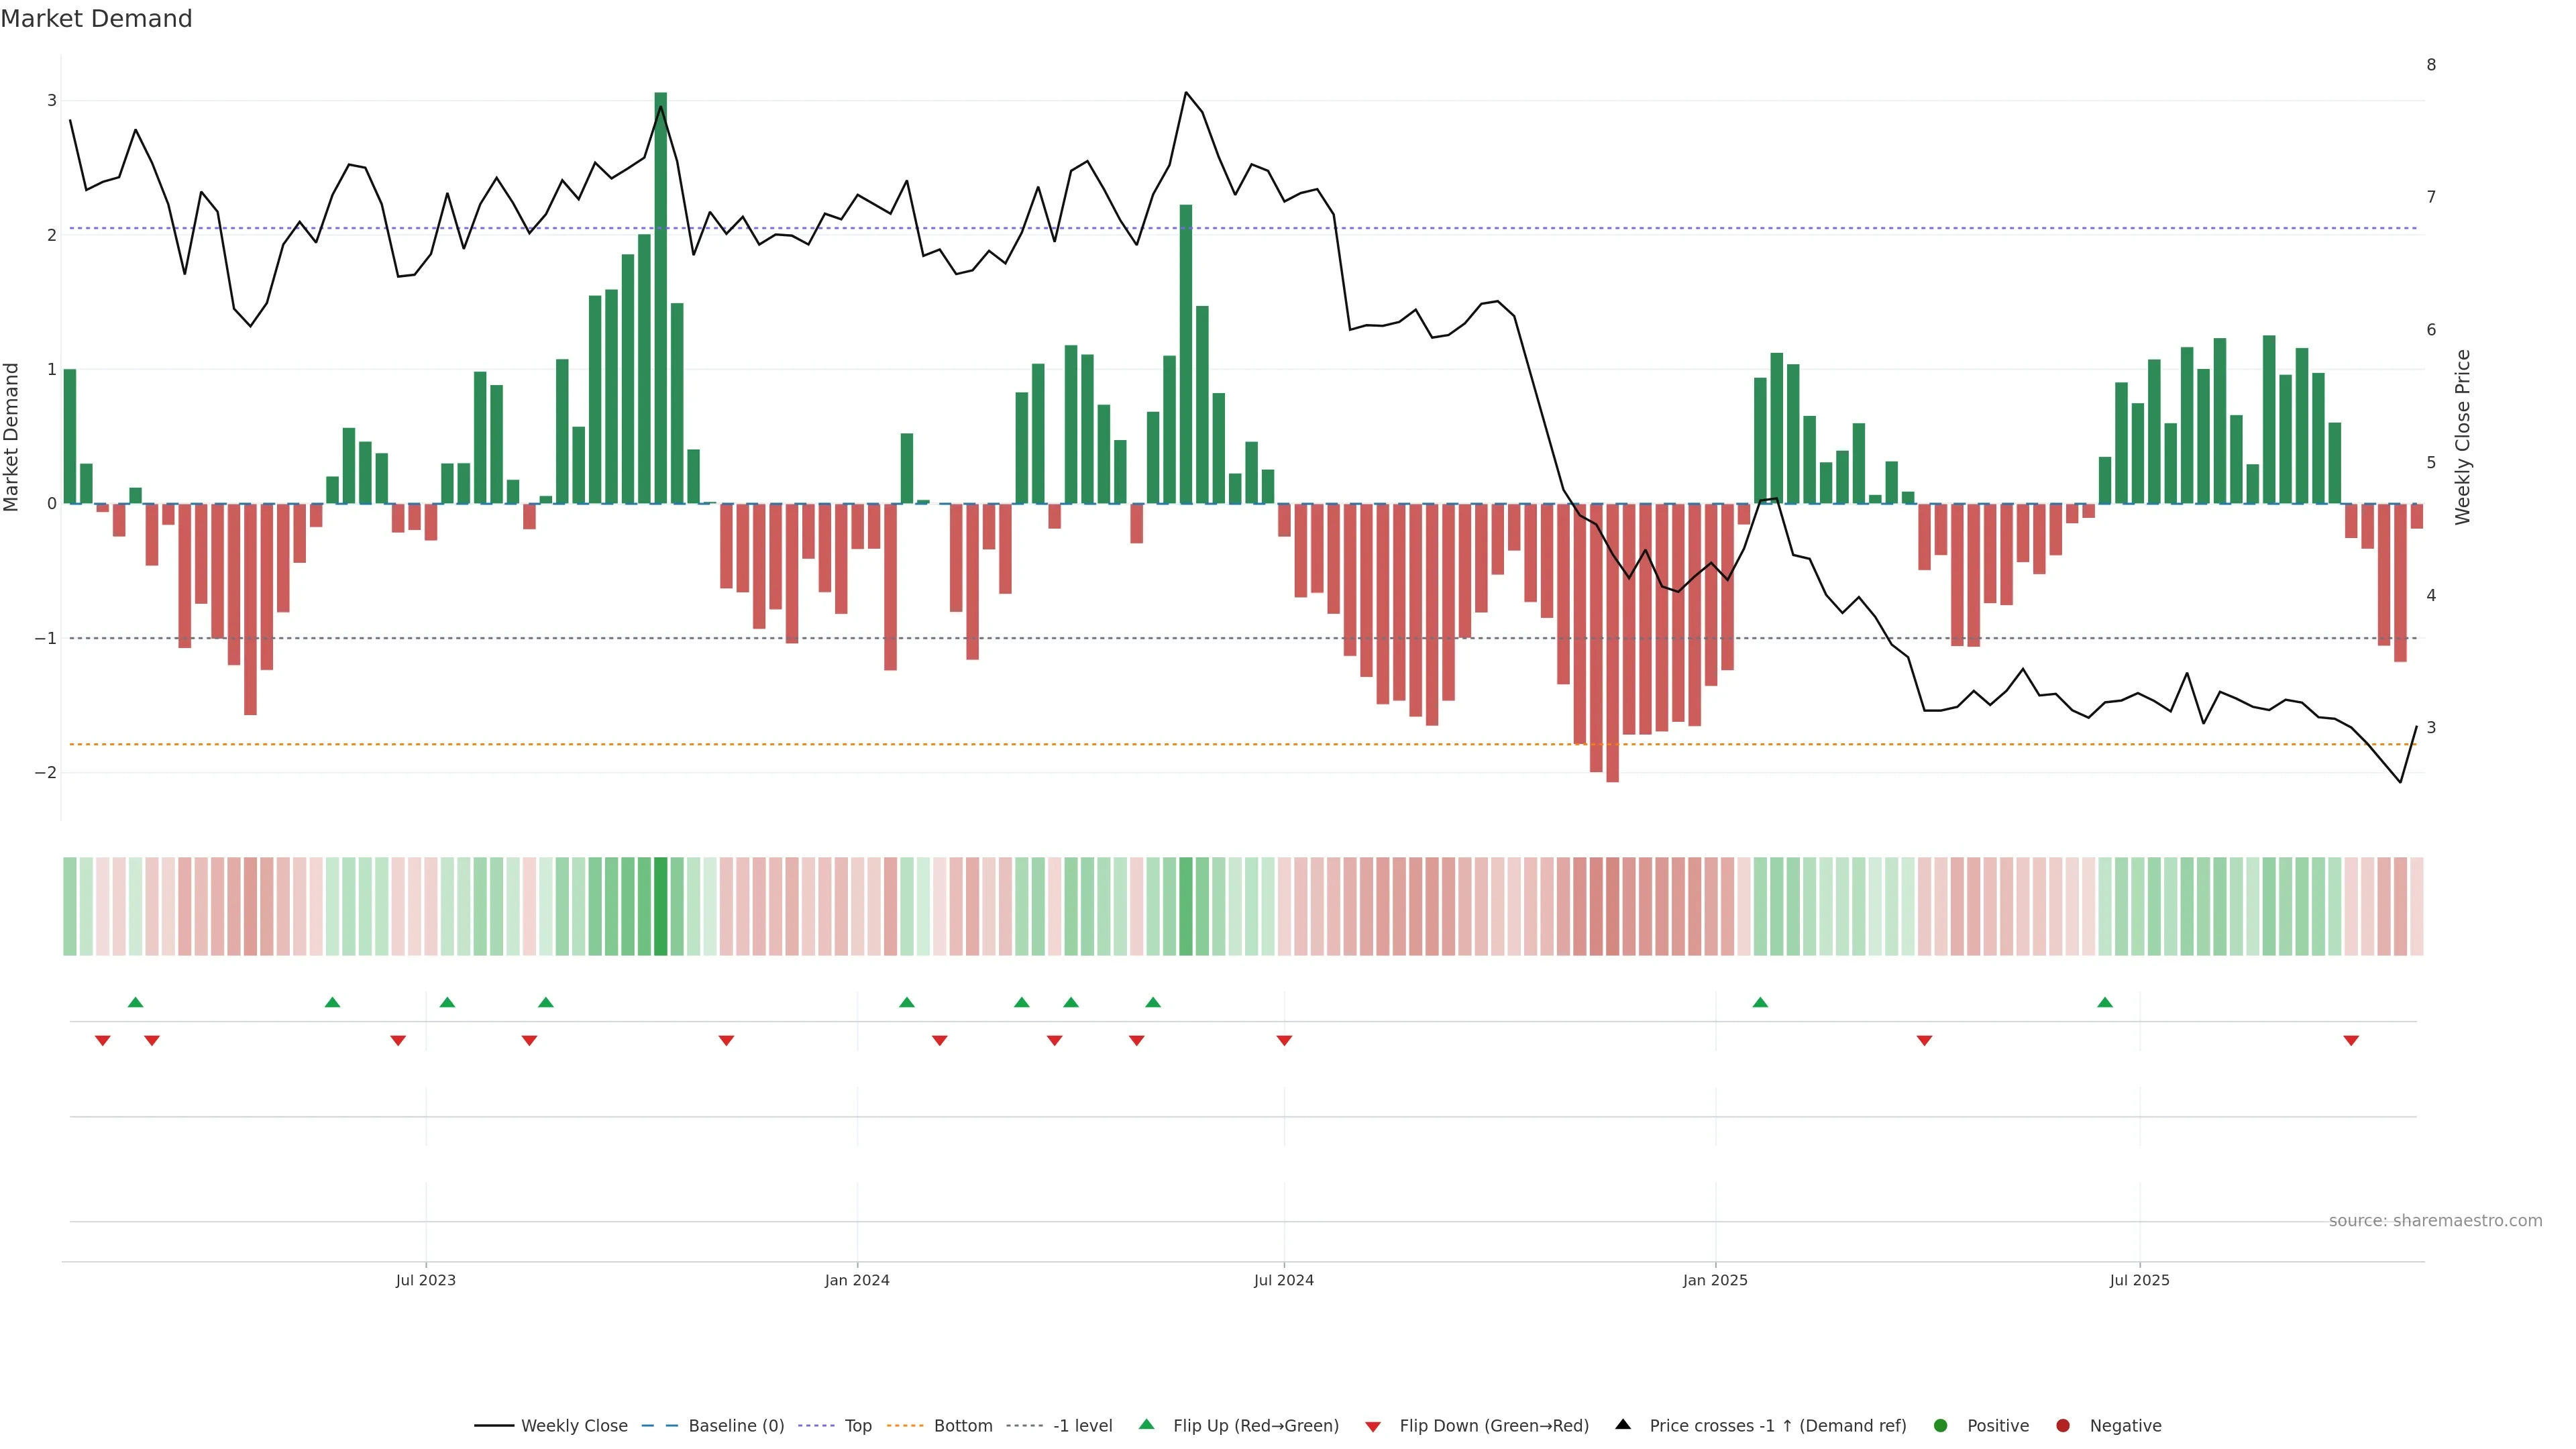
Task: Click the Jul 2025 x-axis label
Action: point(2139,1280)
